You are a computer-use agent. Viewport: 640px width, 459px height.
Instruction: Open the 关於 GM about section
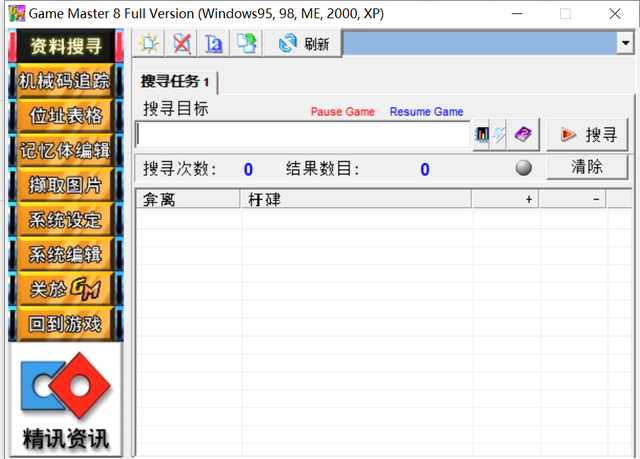coord(66,289)
